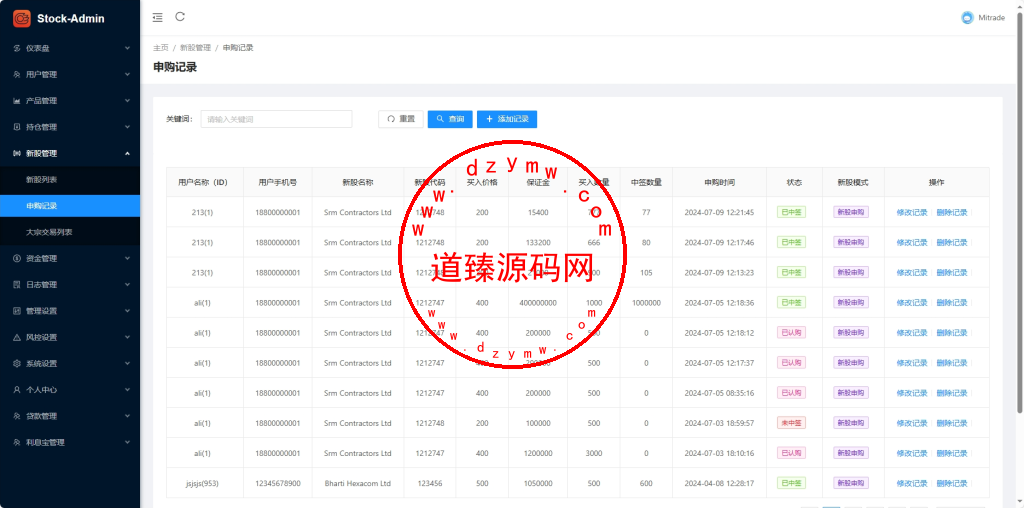
Task: Click the jsjsjs(953) user name cell
Action: [x=202, y=483]
